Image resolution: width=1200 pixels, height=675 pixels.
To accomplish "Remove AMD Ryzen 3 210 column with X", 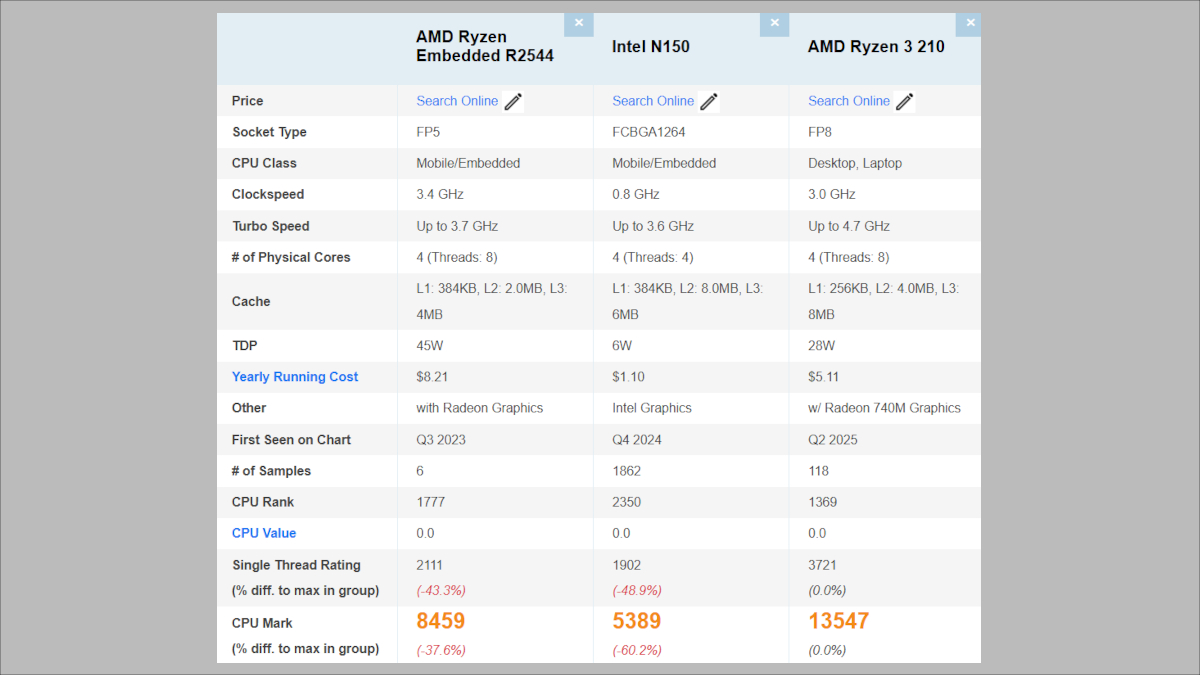I will tap(969, 24).
